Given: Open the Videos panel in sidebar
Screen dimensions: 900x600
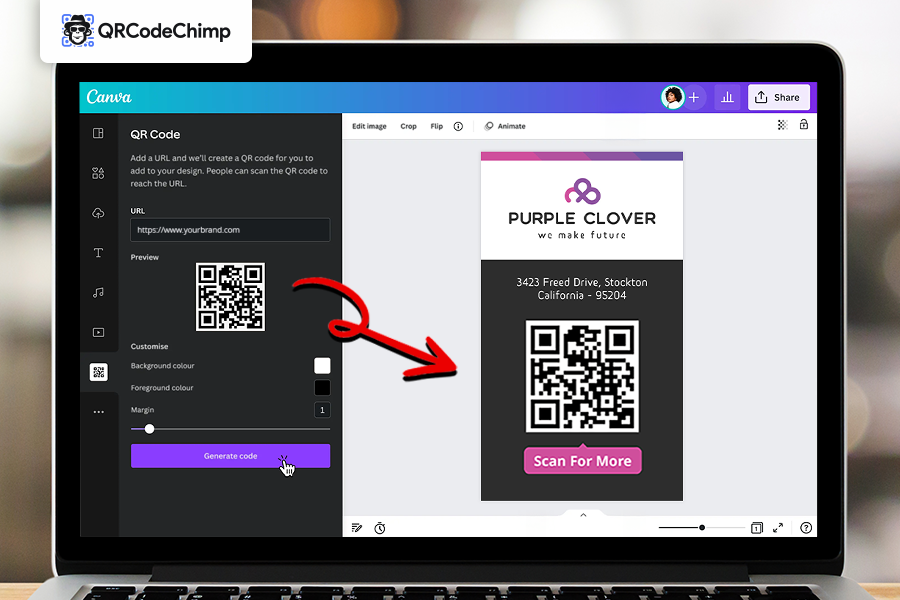Looking at the screenshot, I should pyautogui.click(x=98, y=332).
